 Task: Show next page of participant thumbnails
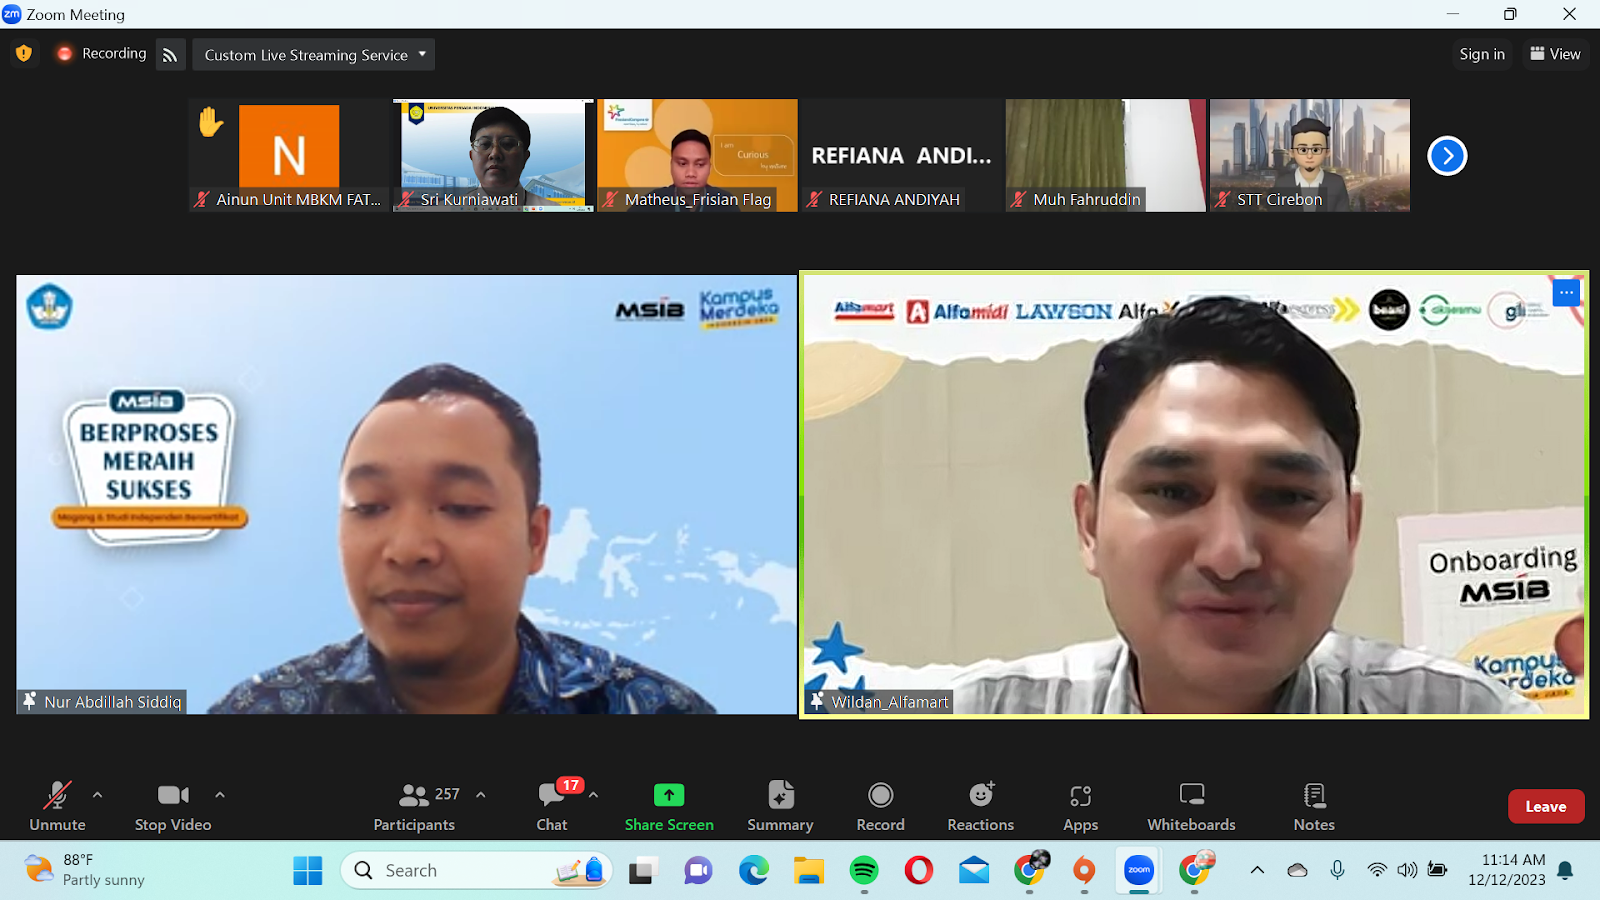(1447, 155)
